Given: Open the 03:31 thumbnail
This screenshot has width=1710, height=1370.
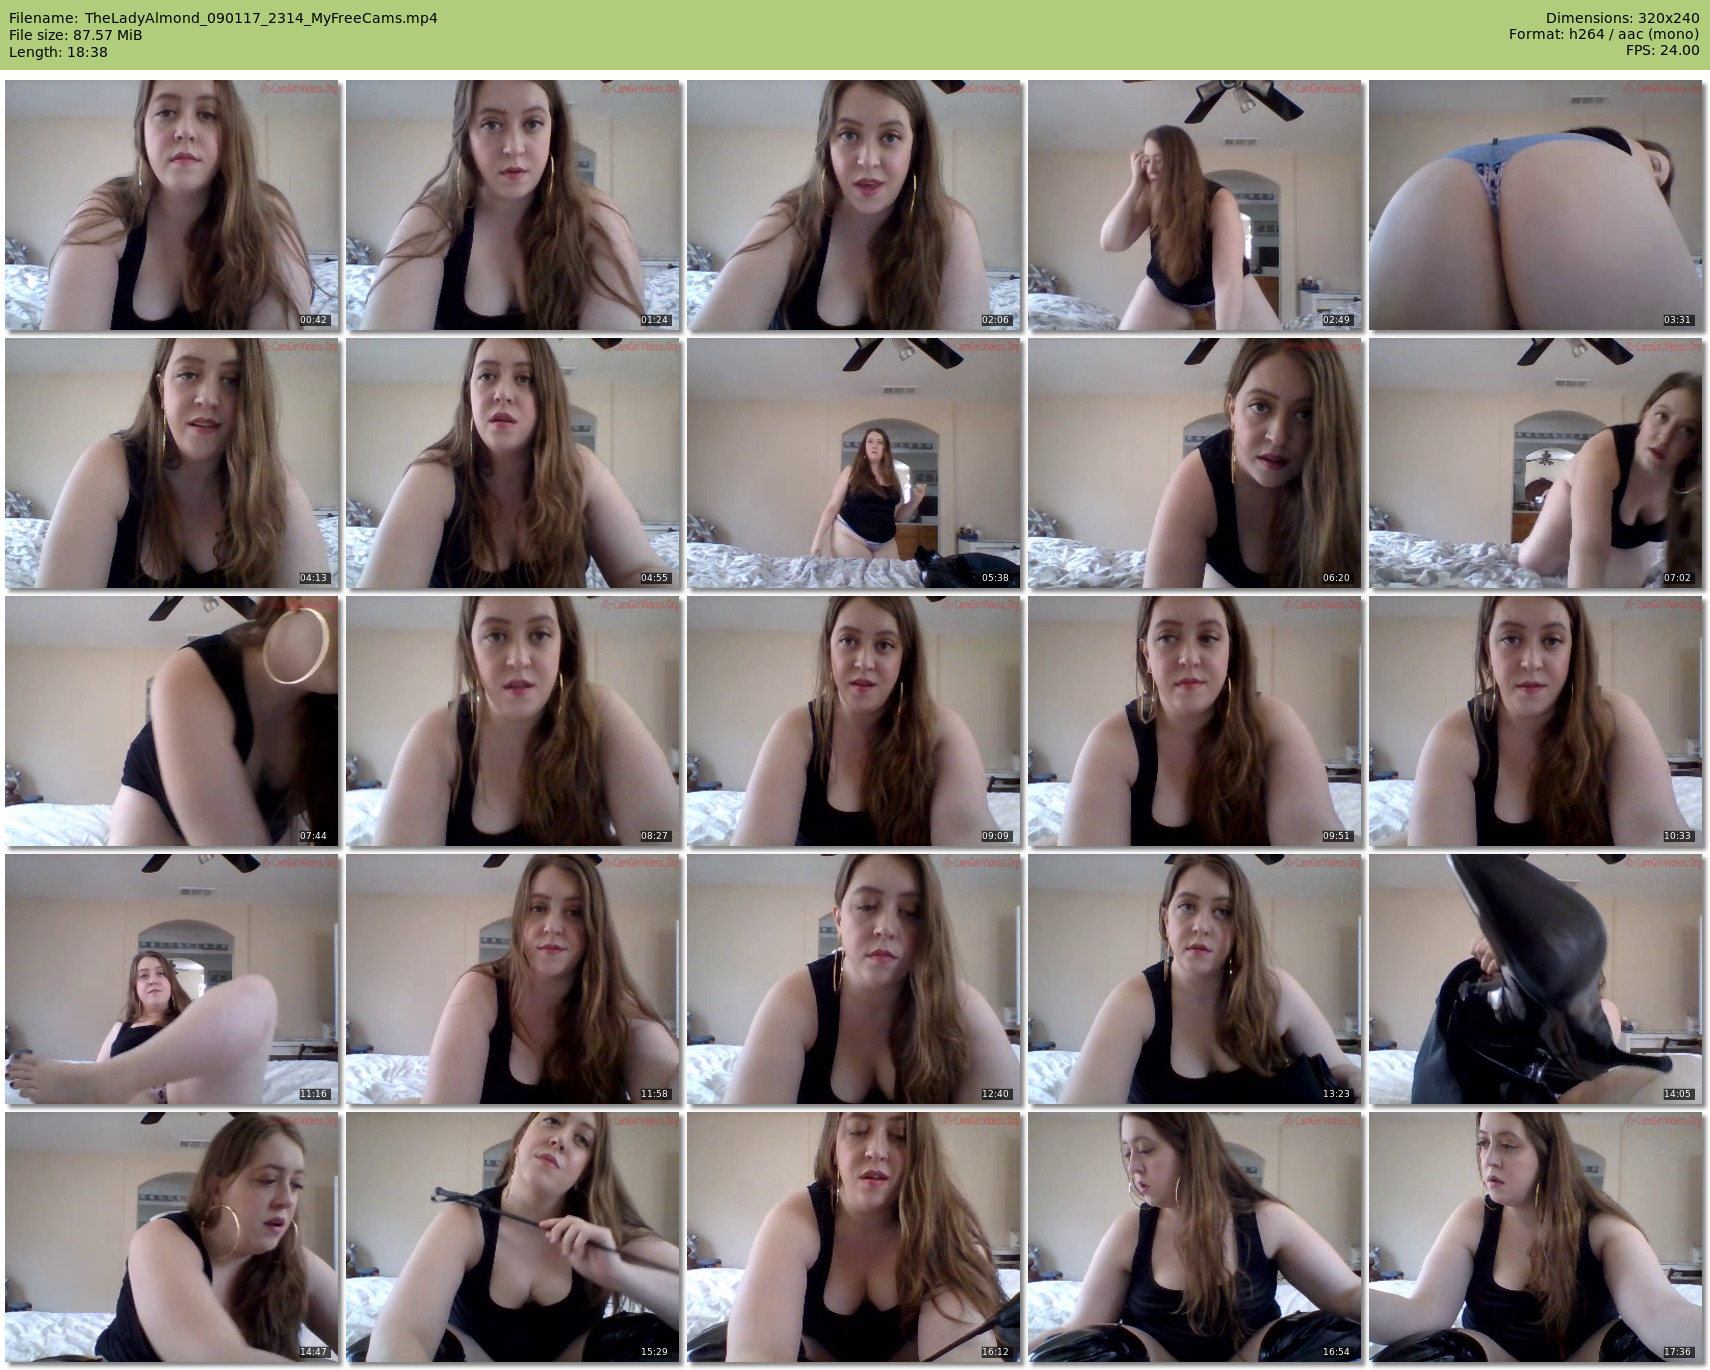Looking at the screenshot, I should point(1536,205).
